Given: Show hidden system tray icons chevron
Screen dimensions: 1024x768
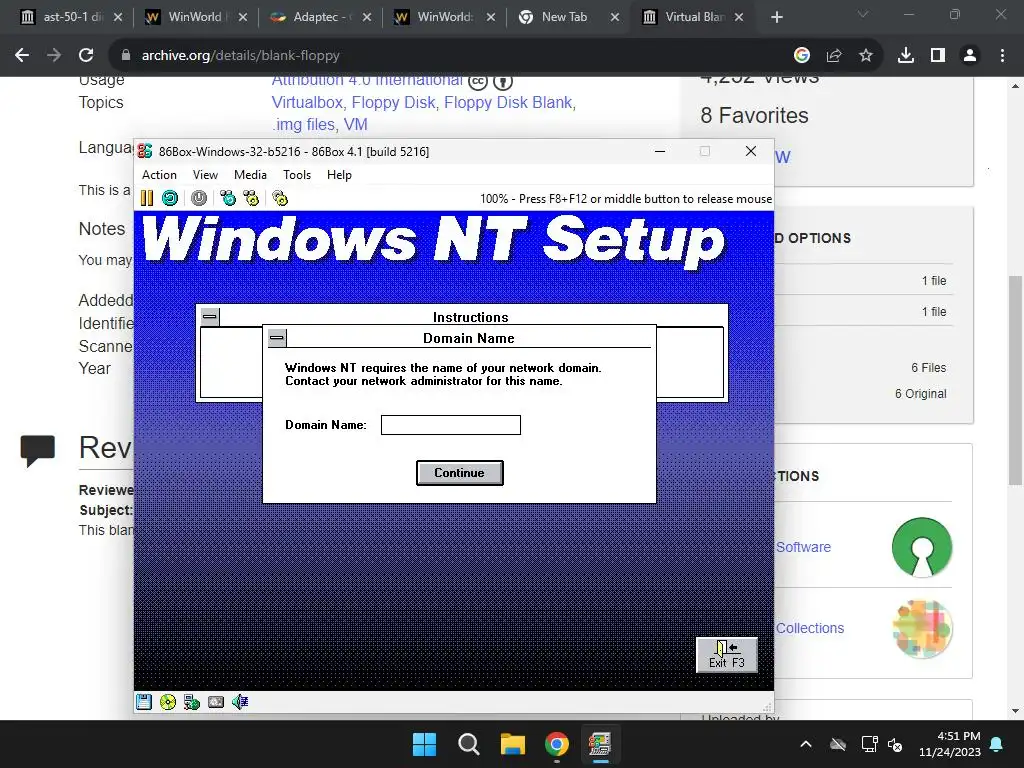Looking at the screenshot, I should pyautogui.click(x=806, y=744).
